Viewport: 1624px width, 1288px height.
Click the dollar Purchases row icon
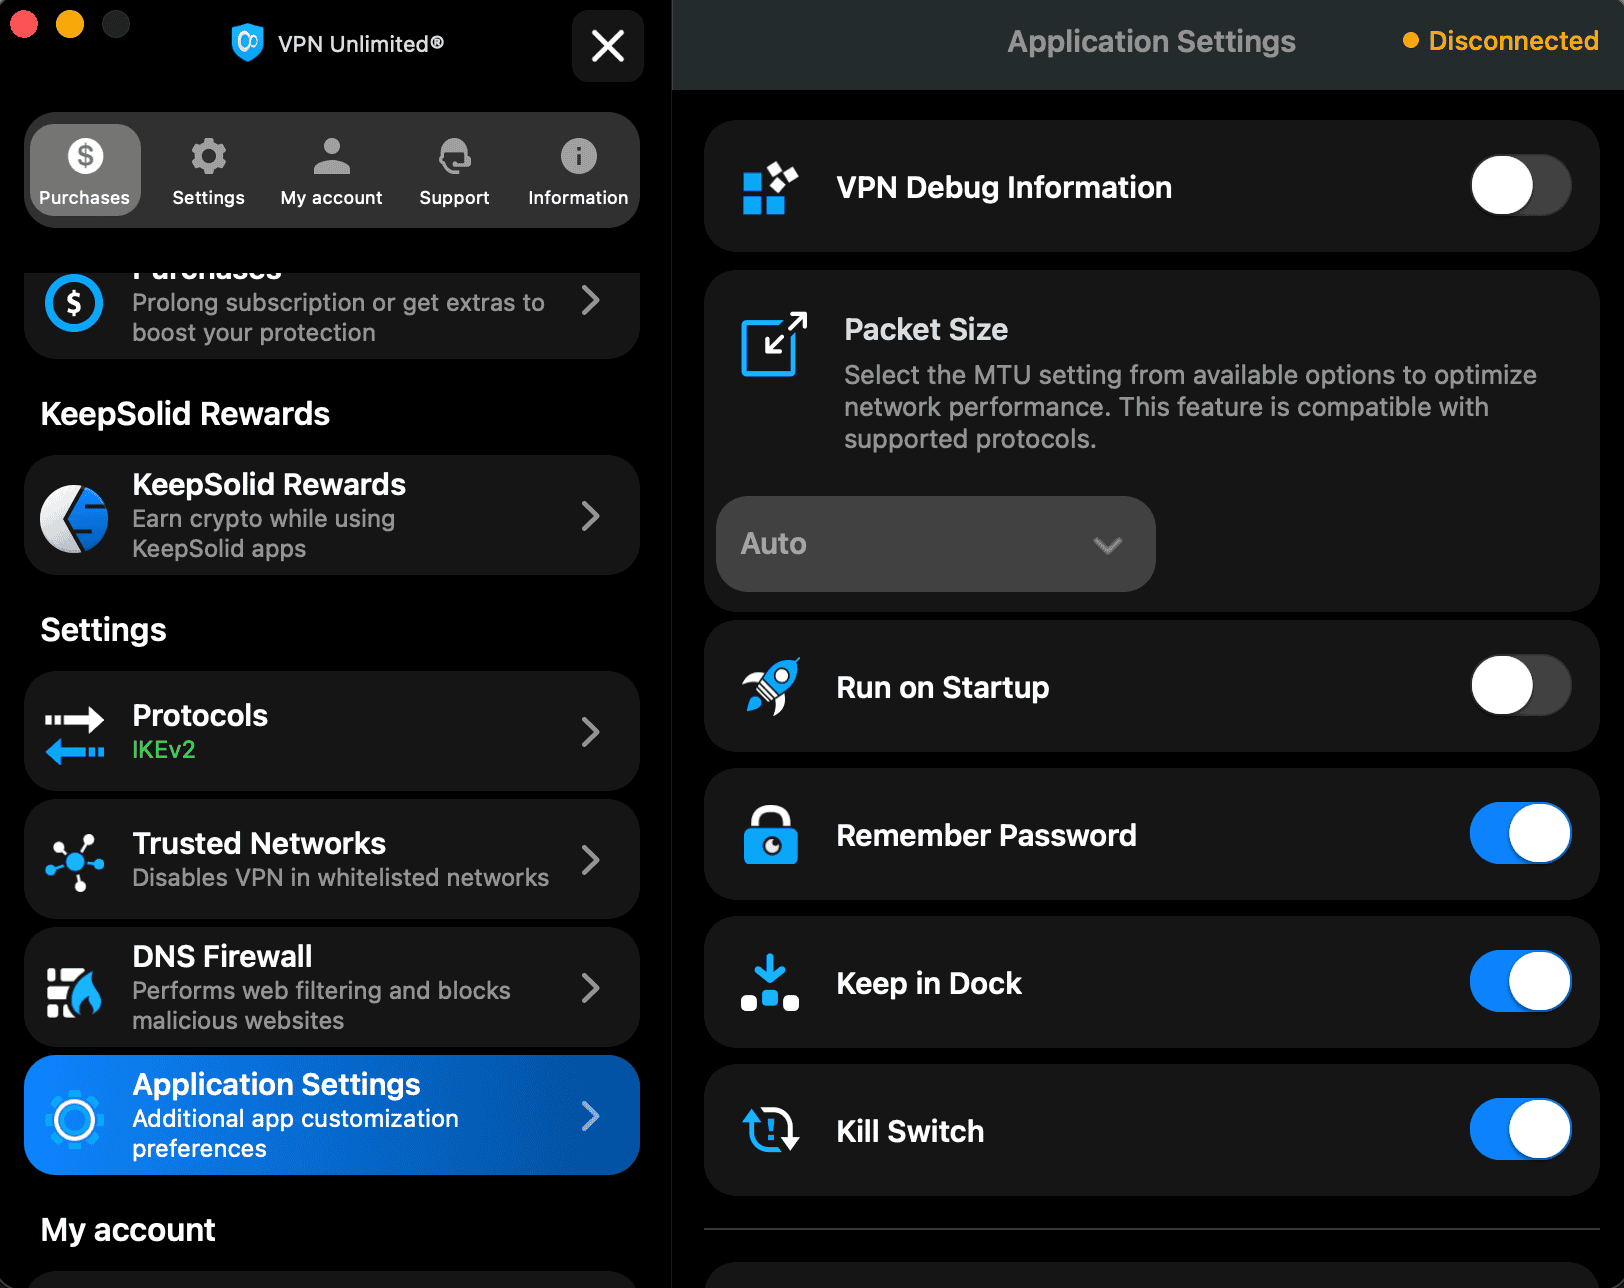coord(74,302)
